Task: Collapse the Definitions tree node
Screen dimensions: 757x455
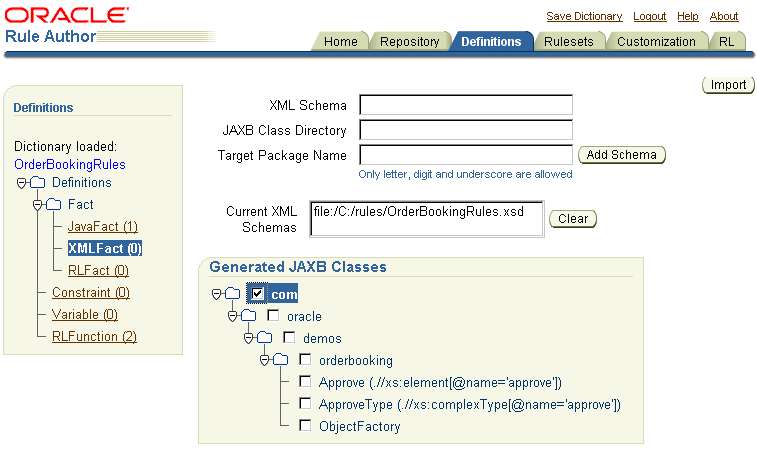Action: [21, 183]
